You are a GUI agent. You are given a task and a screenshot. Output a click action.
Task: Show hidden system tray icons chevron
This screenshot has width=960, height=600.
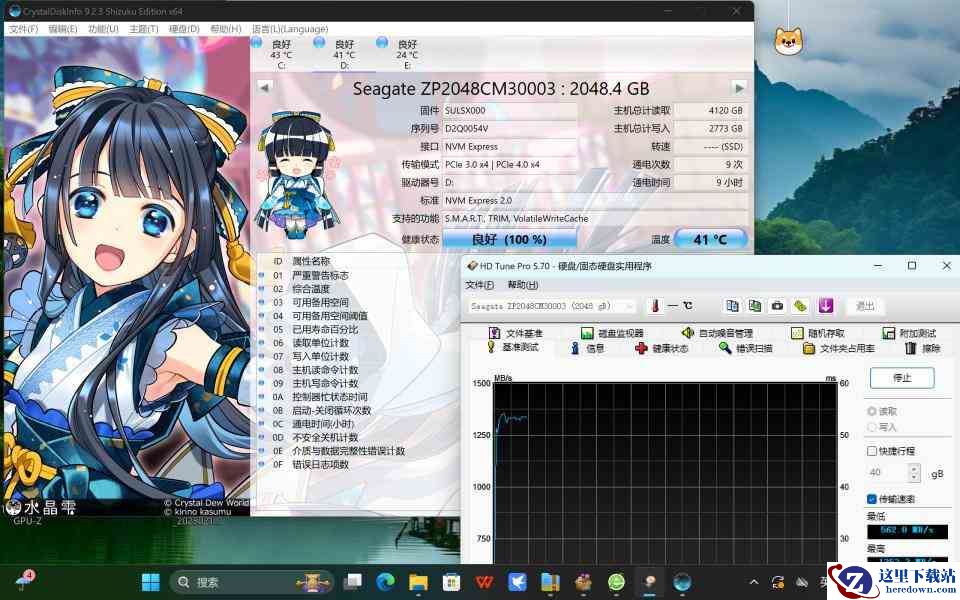click(754, 582)
